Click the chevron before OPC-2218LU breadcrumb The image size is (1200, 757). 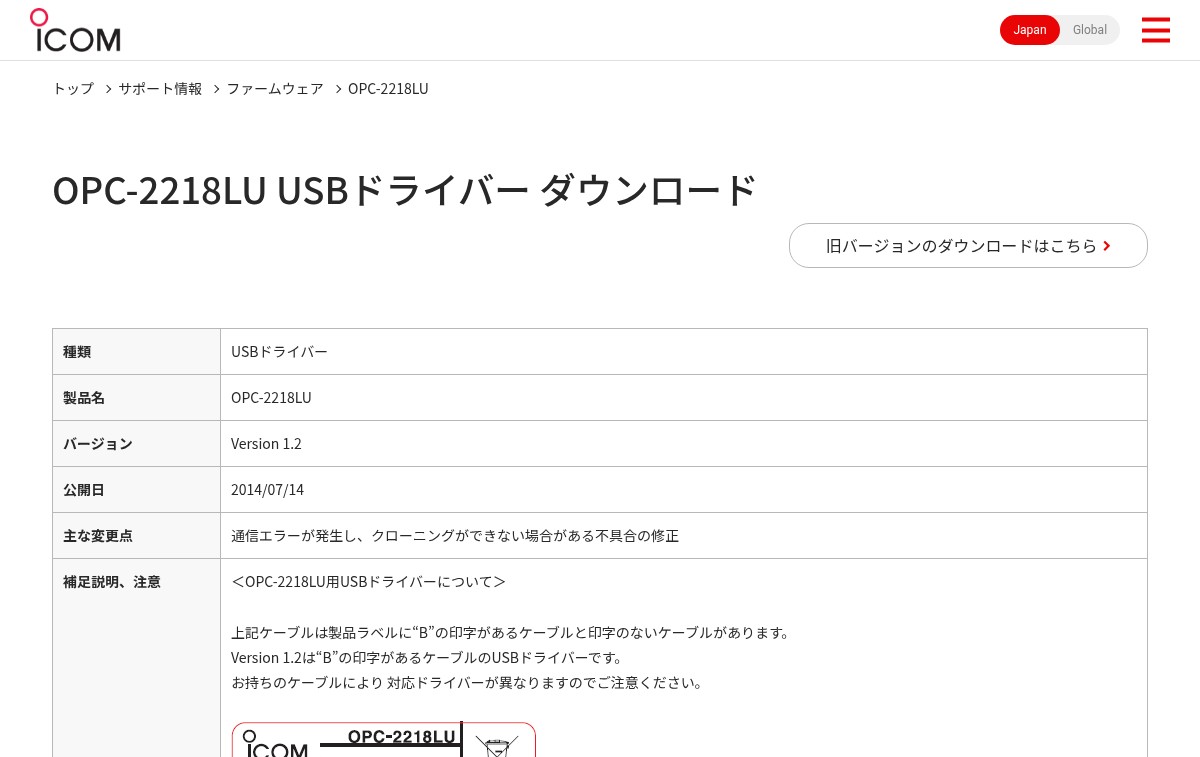[x=338, y=89]
